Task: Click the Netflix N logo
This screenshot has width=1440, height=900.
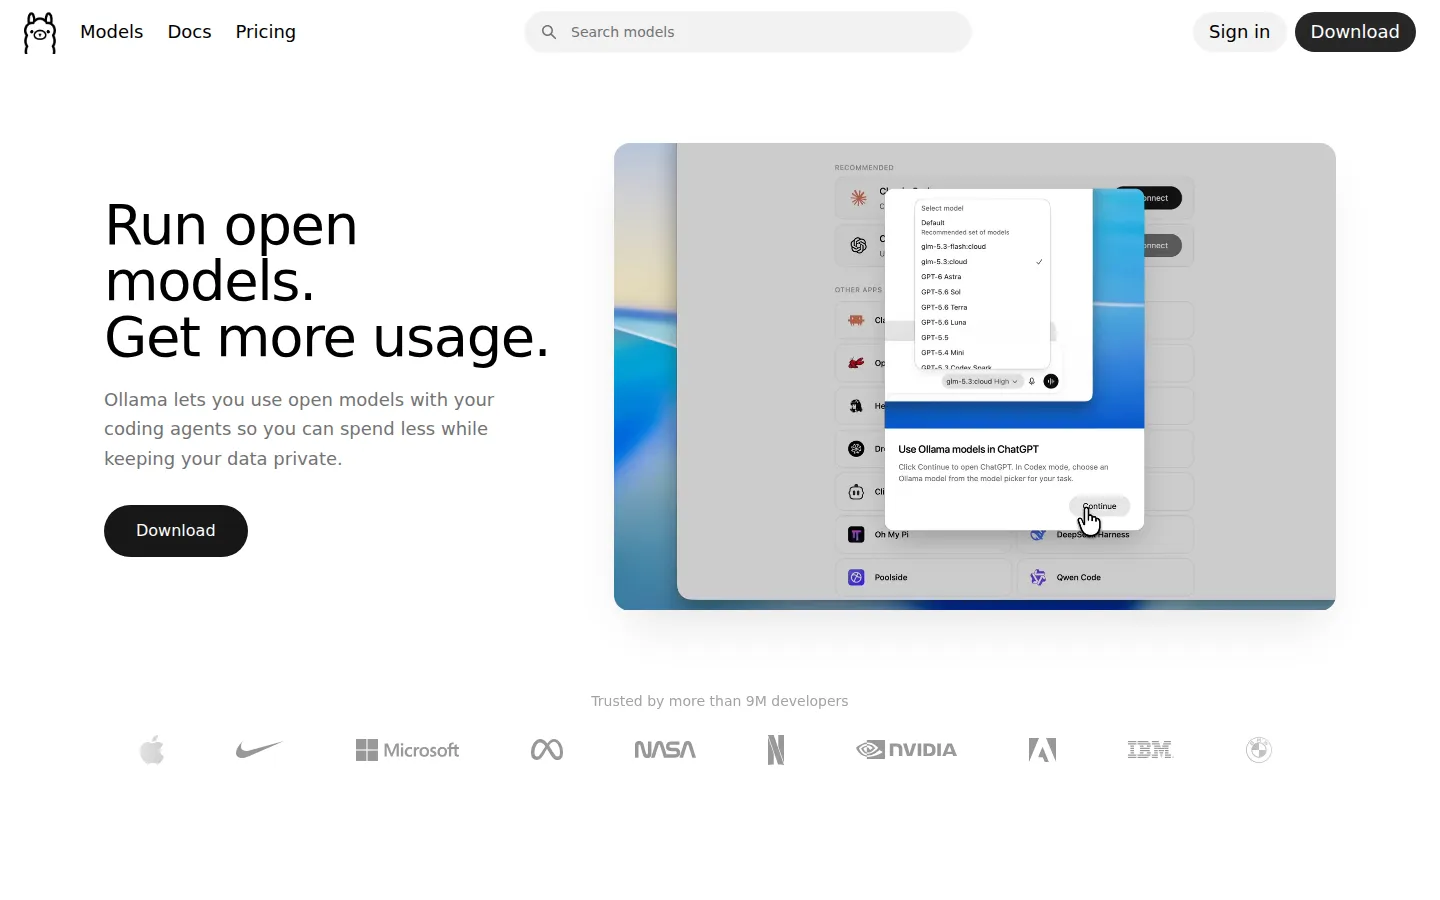Action: tap(776, 750)
